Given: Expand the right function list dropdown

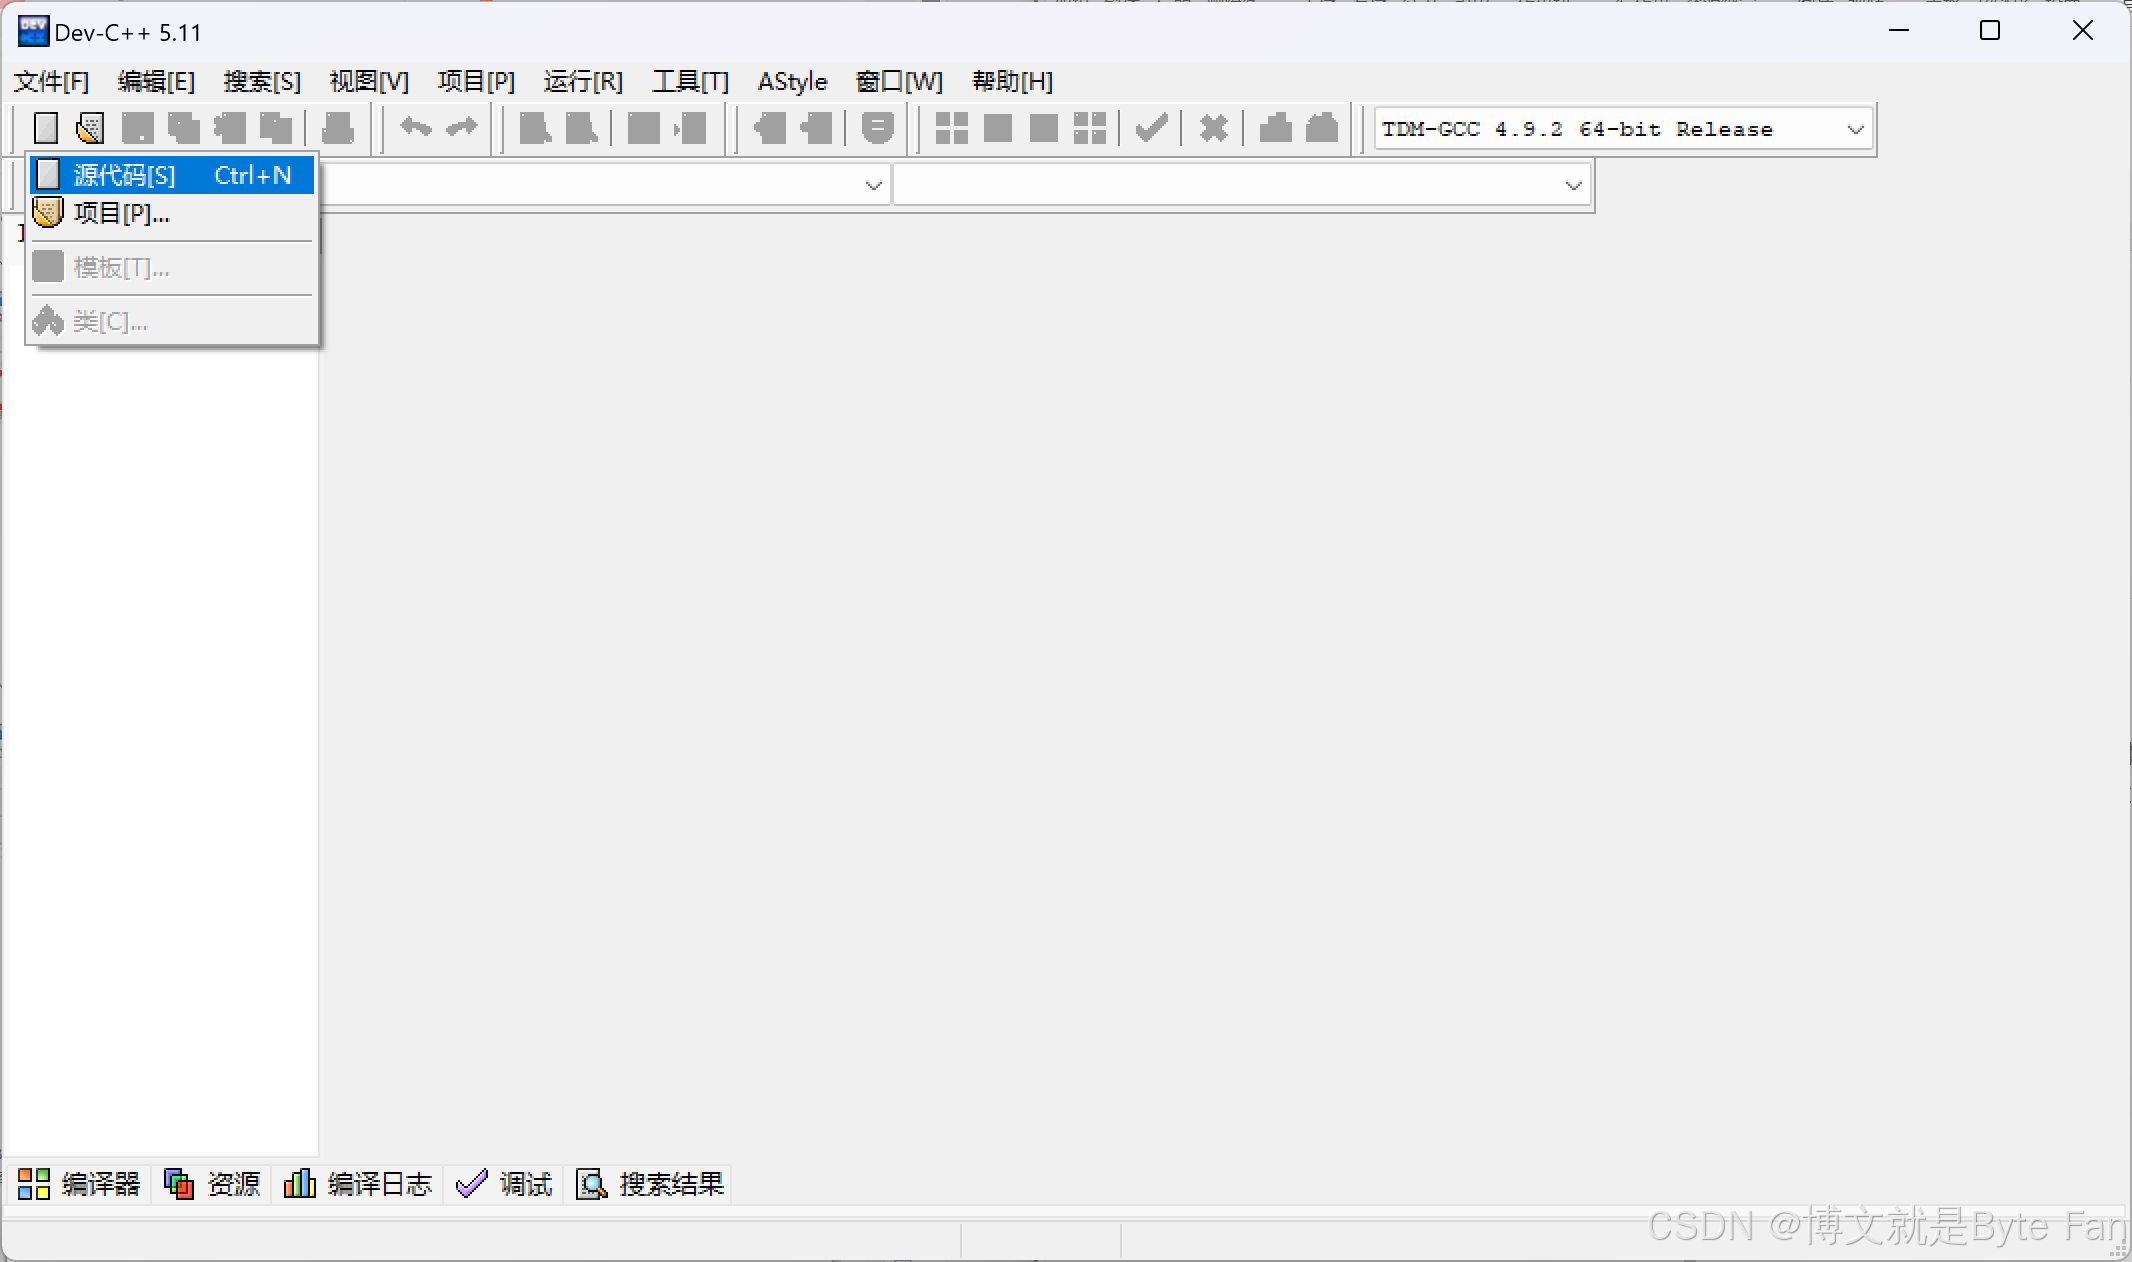Looking at the screenshot, I should click(x=1573, y=185).
